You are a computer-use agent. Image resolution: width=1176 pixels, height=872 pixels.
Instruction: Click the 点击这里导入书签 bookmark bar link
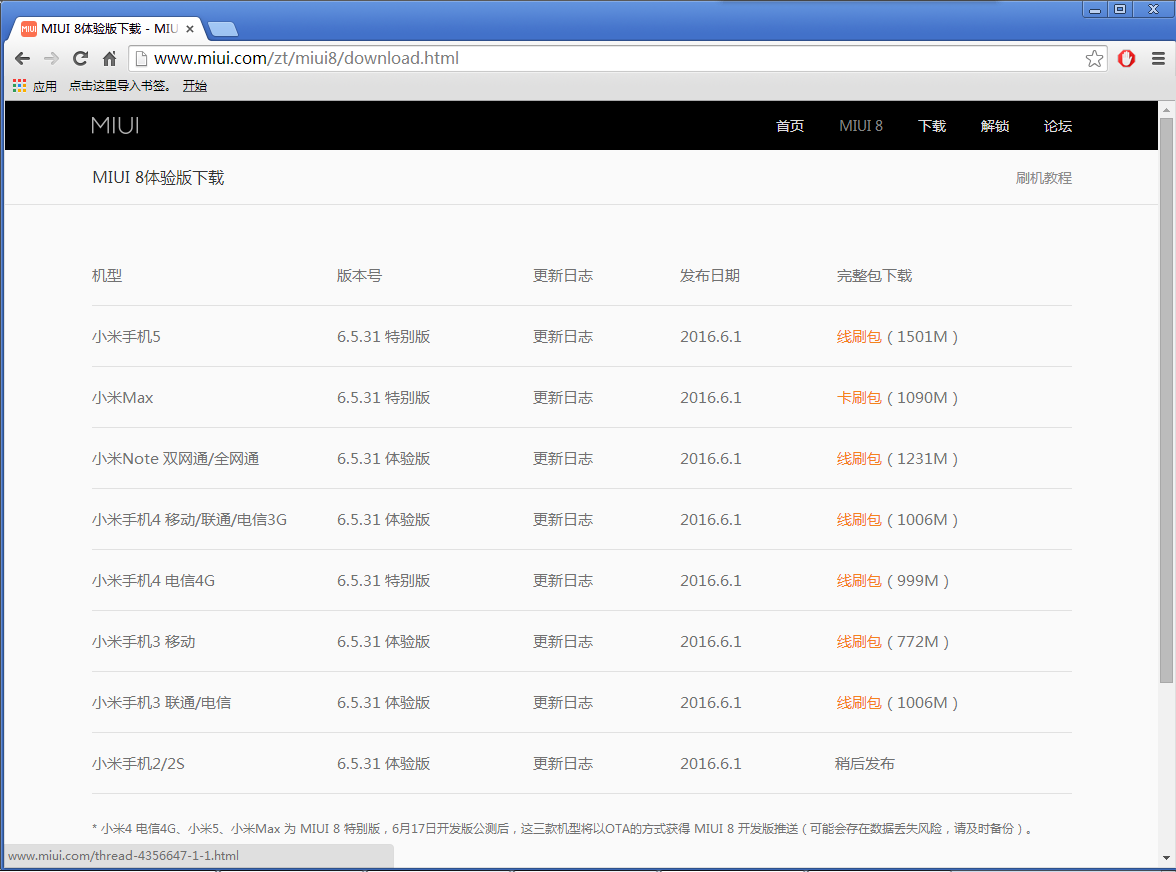(120, 86)
